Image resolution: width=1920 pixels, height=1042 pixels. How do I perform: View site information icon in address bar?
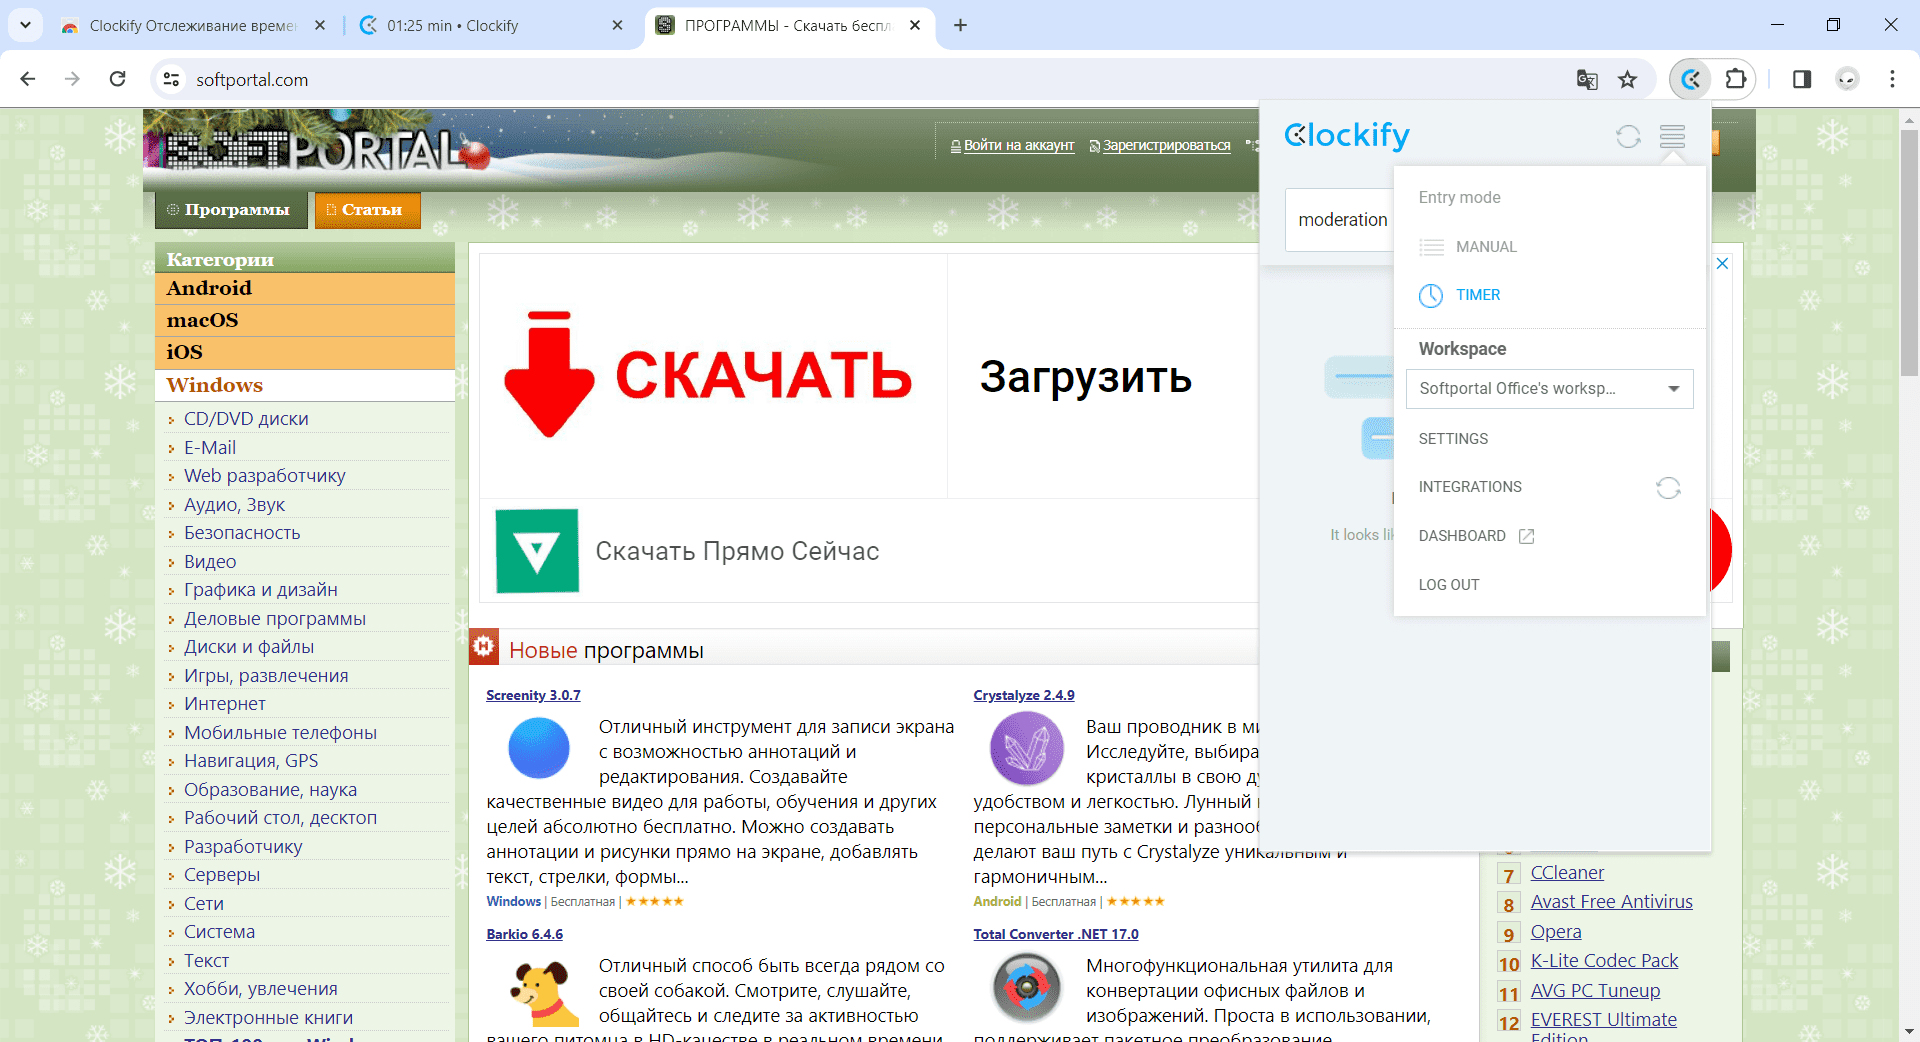(x=171, y=79)
